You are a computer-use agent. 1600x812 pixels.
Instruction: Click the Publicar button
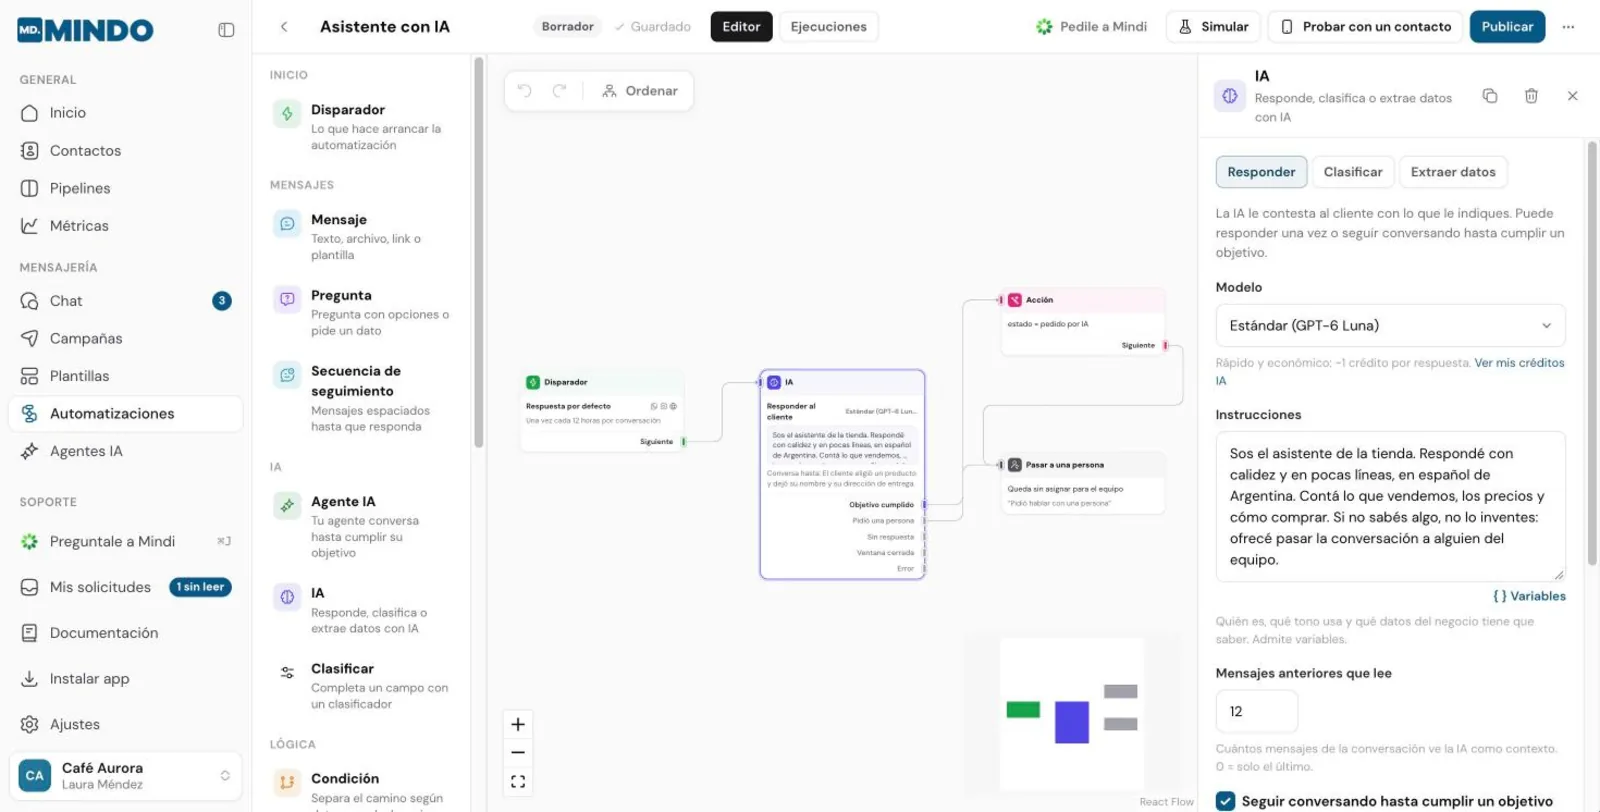[x=1507, y=27]
